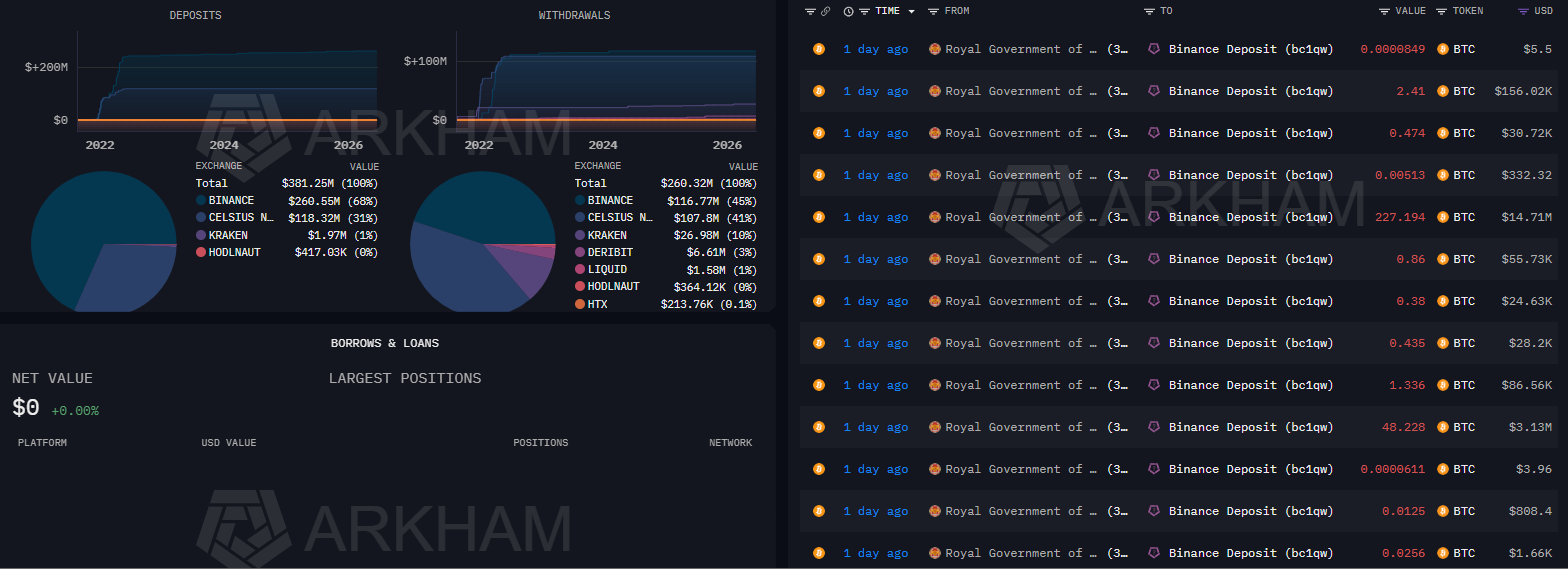Image resolution: width=1568 pixels, height=569 pixels.
Task: Open the VALUE column filter
Action: tap(1384, 11)
